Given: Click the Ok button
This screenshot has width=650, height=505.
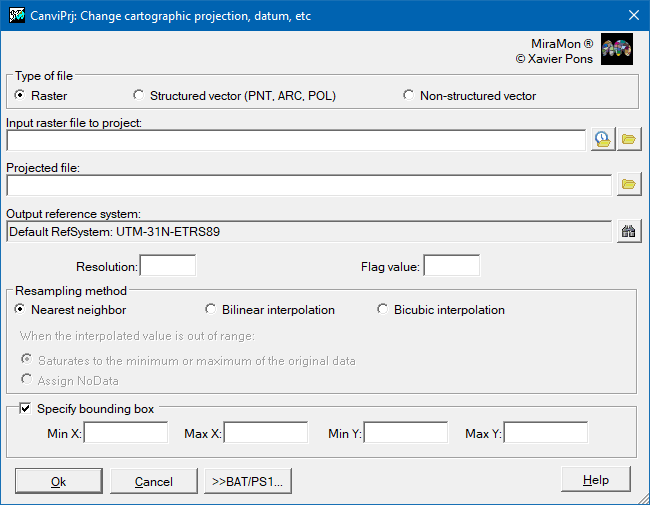Looking at the screenshot, I should [59, 481].
